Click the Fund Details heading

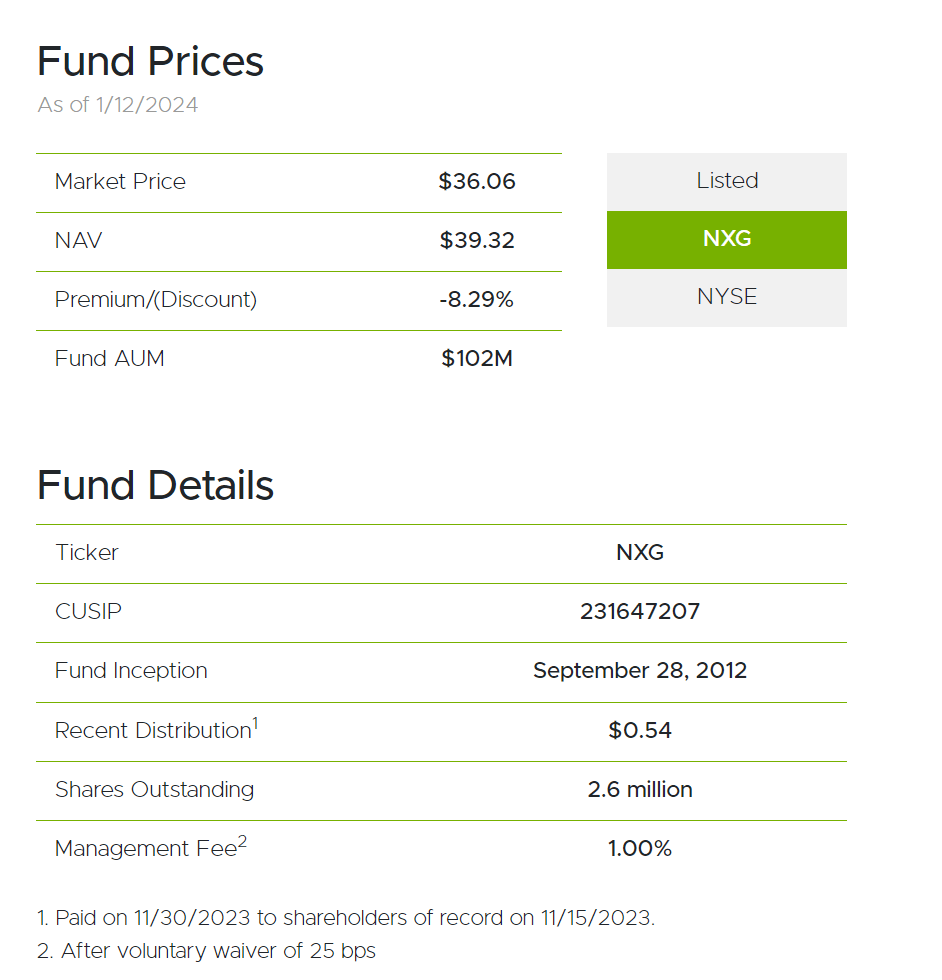tap(154, 486)
